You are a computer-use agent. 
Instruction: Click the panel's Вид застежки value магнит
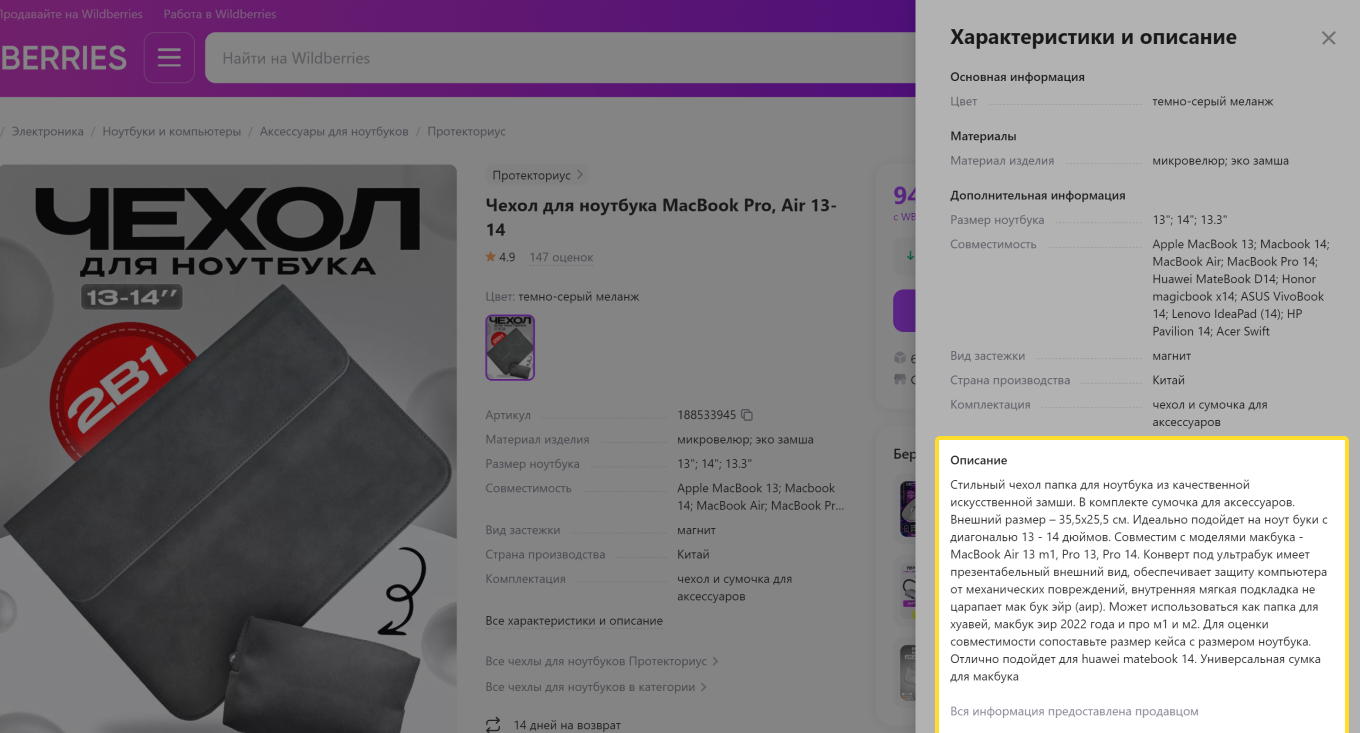tap(1172, 356)
